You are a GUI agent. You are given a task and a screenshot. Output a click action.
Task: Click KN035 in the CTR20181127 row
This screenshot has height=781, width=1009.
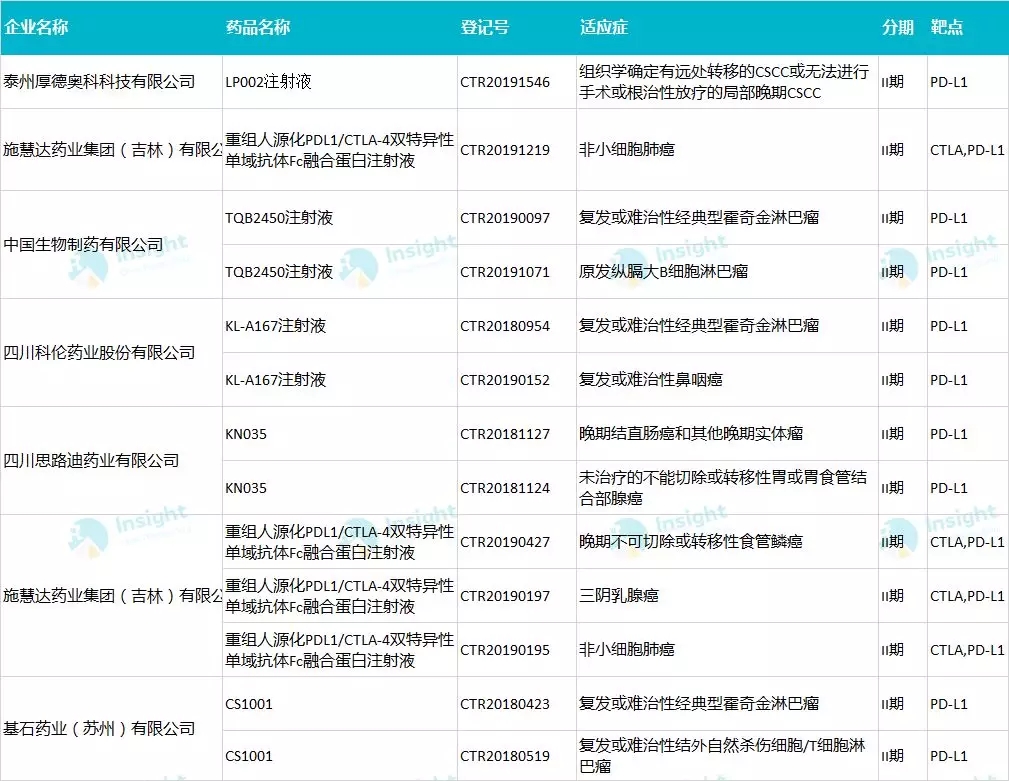click(x=246, y=434)
